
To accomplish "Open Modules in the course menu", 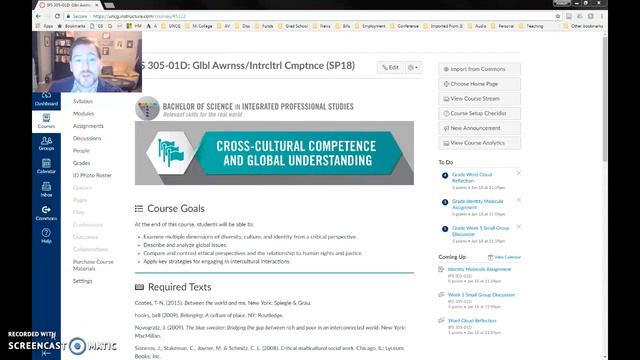I will click(83, 113).
